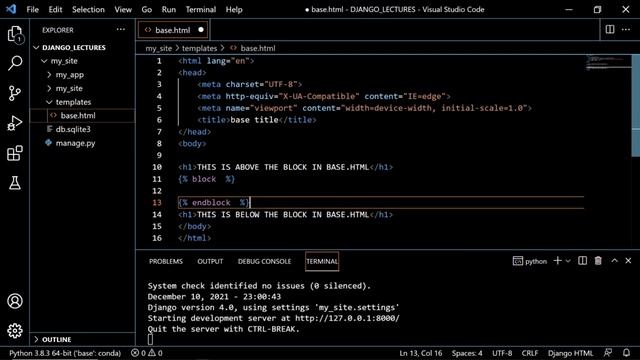640x360 pixels.
Task: Open the Go menu
Action: point(147,9)
